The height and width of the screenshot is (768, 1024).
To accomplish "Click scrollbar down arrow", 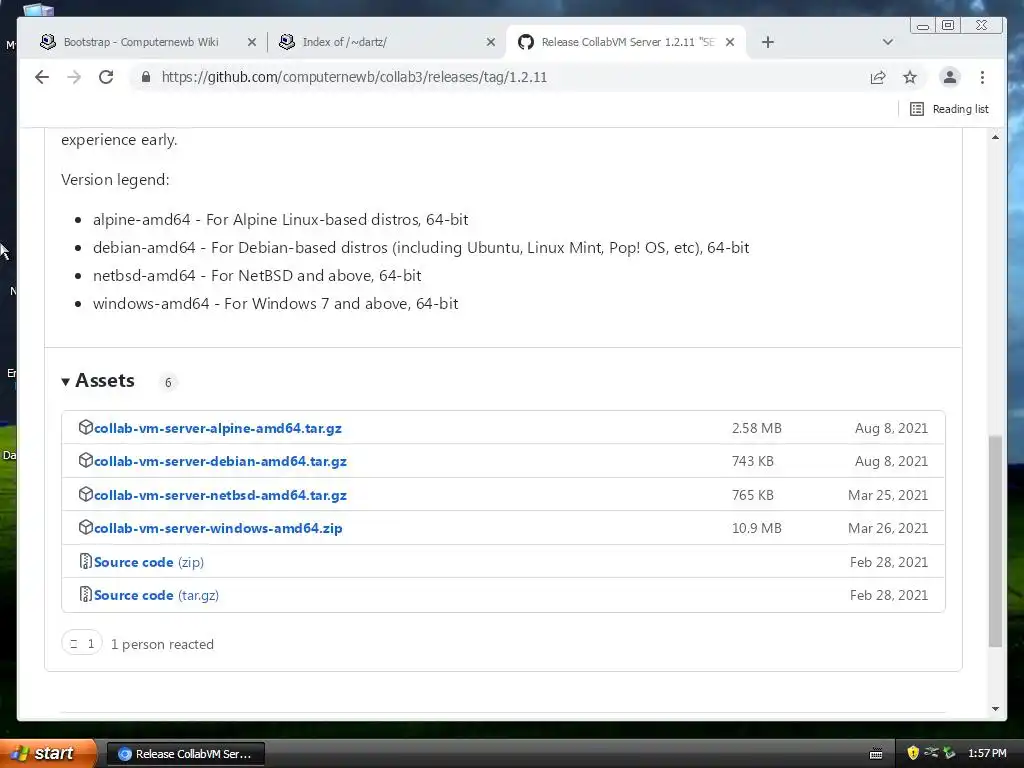I will (x=995, y=709).
